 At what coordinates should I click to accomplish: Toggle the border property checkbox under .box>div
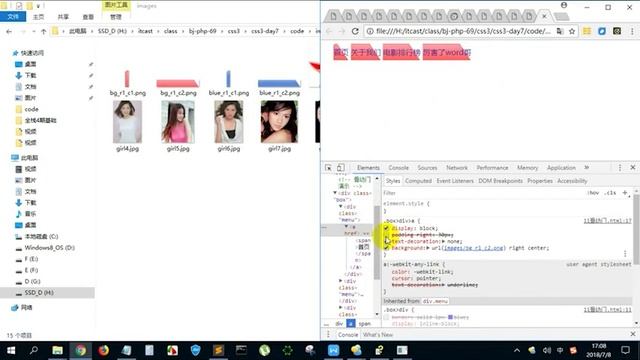pos(386,317)
